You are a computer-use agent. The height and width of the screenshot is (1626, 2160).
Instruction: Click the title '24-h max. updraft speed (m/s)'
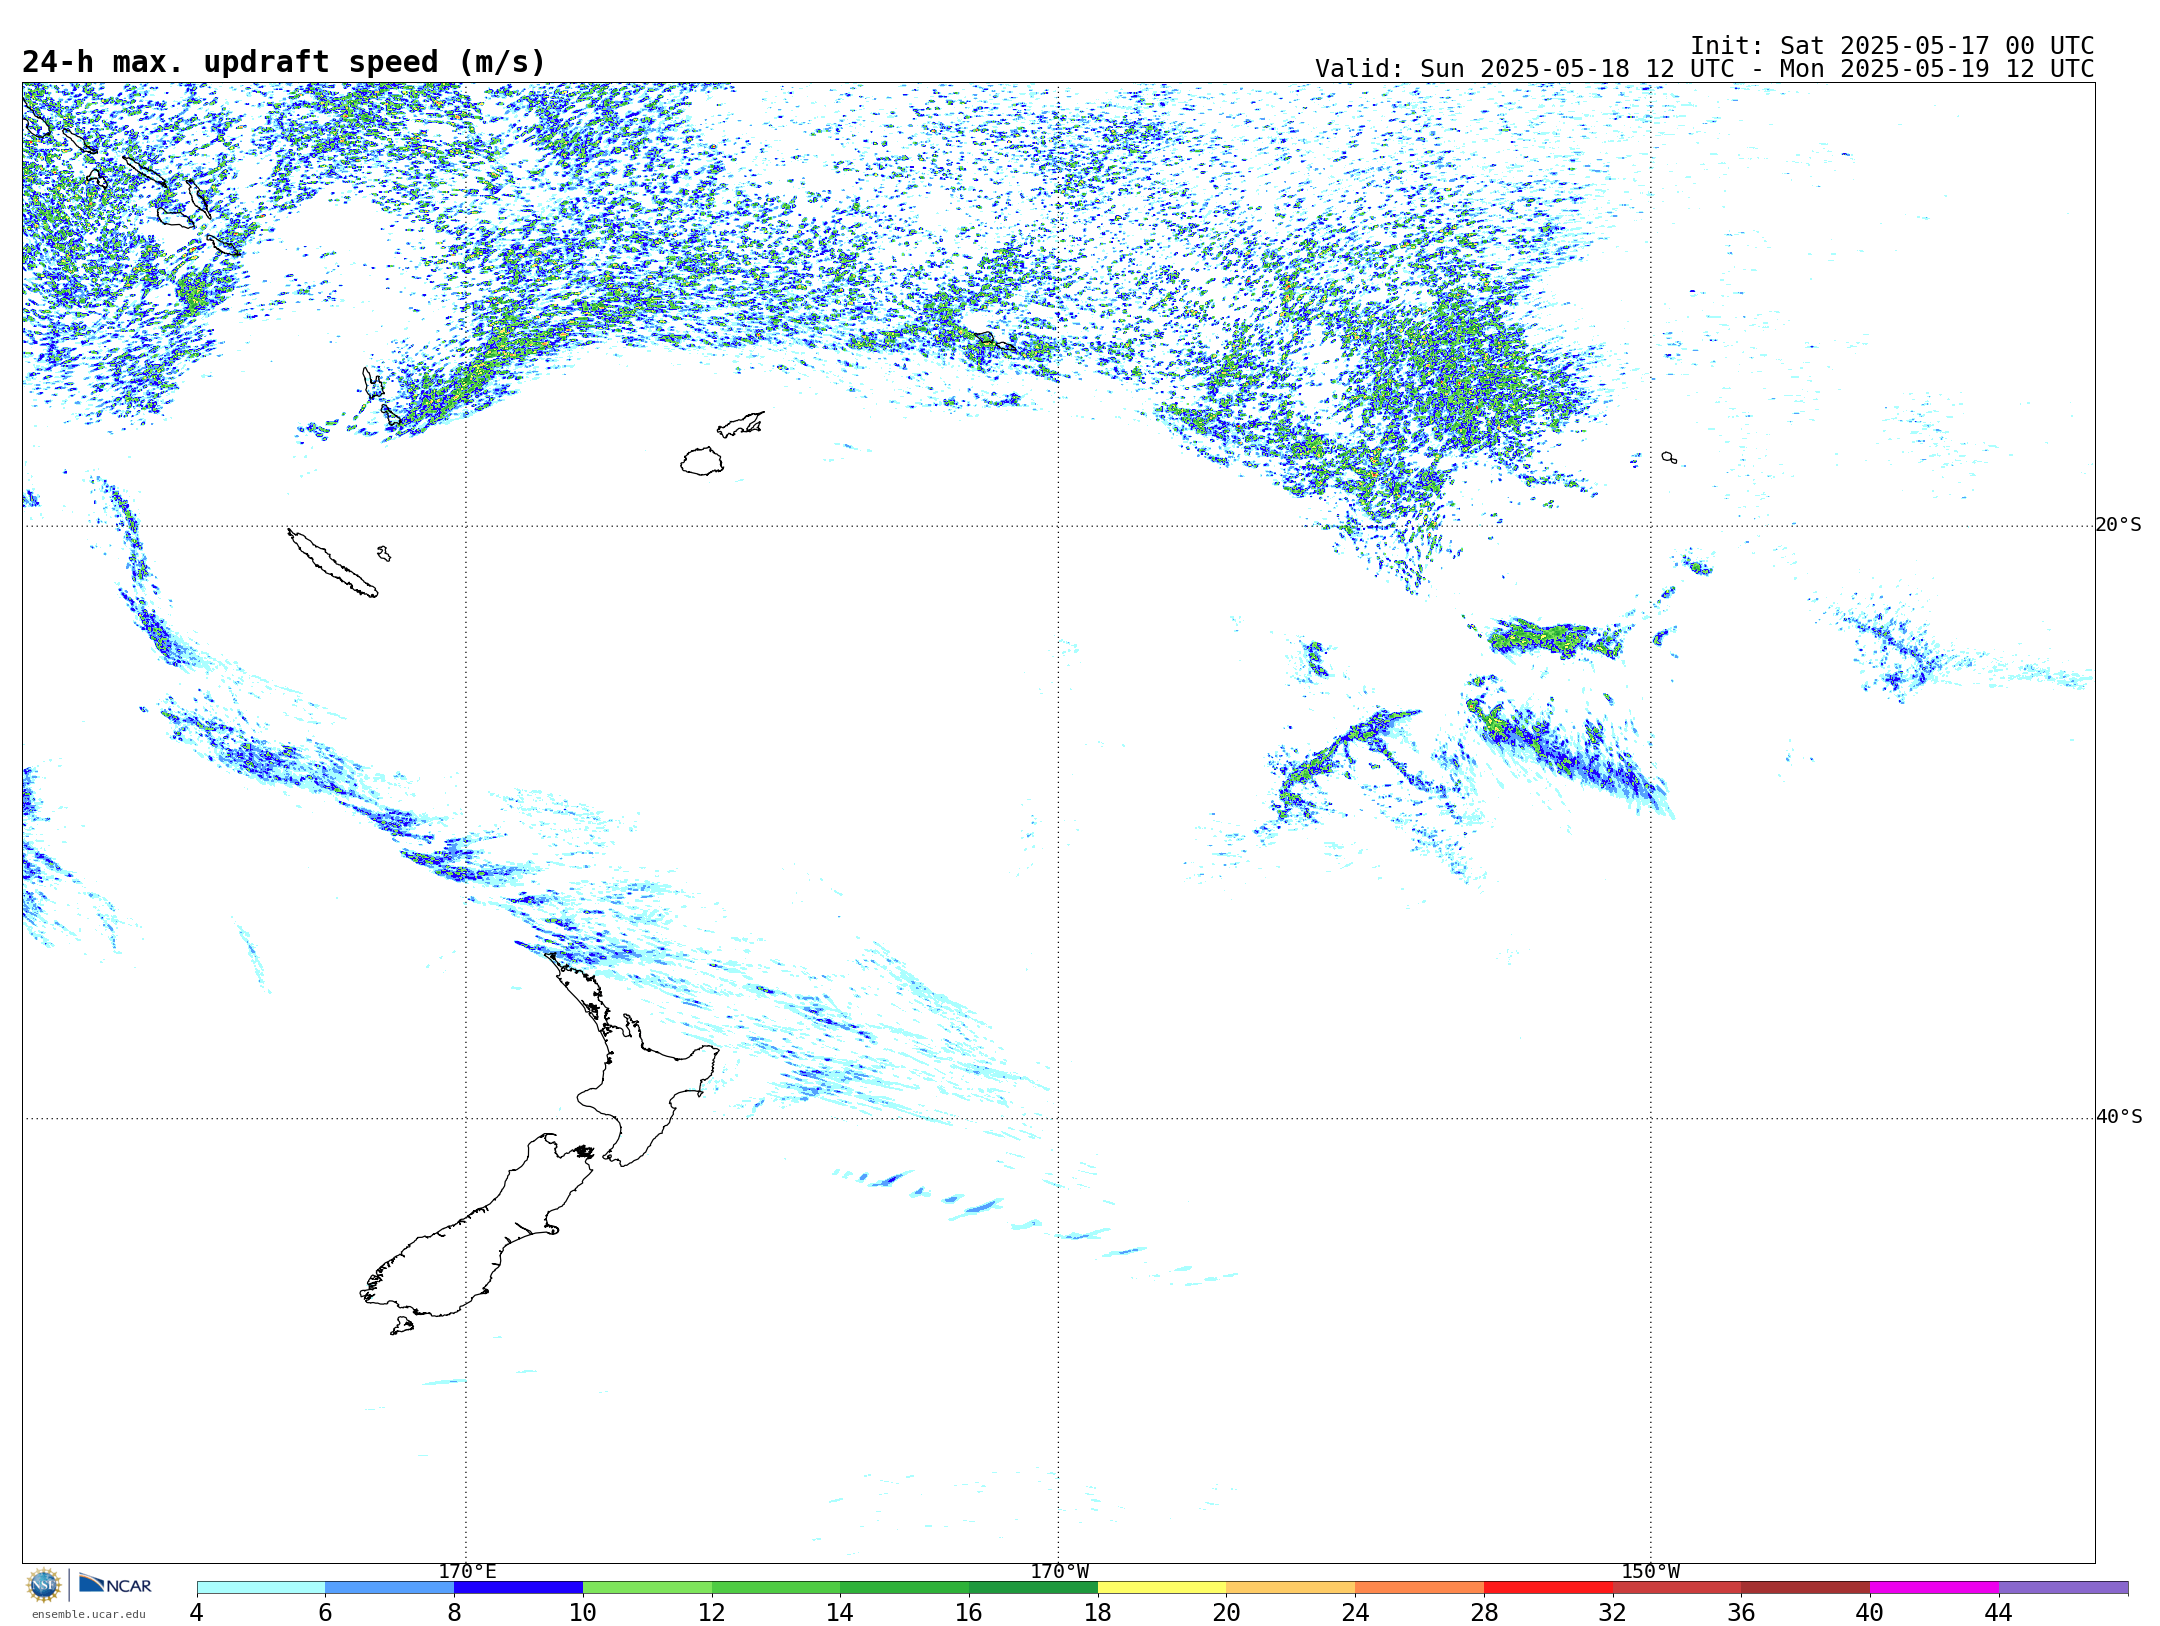pyautogui.click(x=284, y=62)
